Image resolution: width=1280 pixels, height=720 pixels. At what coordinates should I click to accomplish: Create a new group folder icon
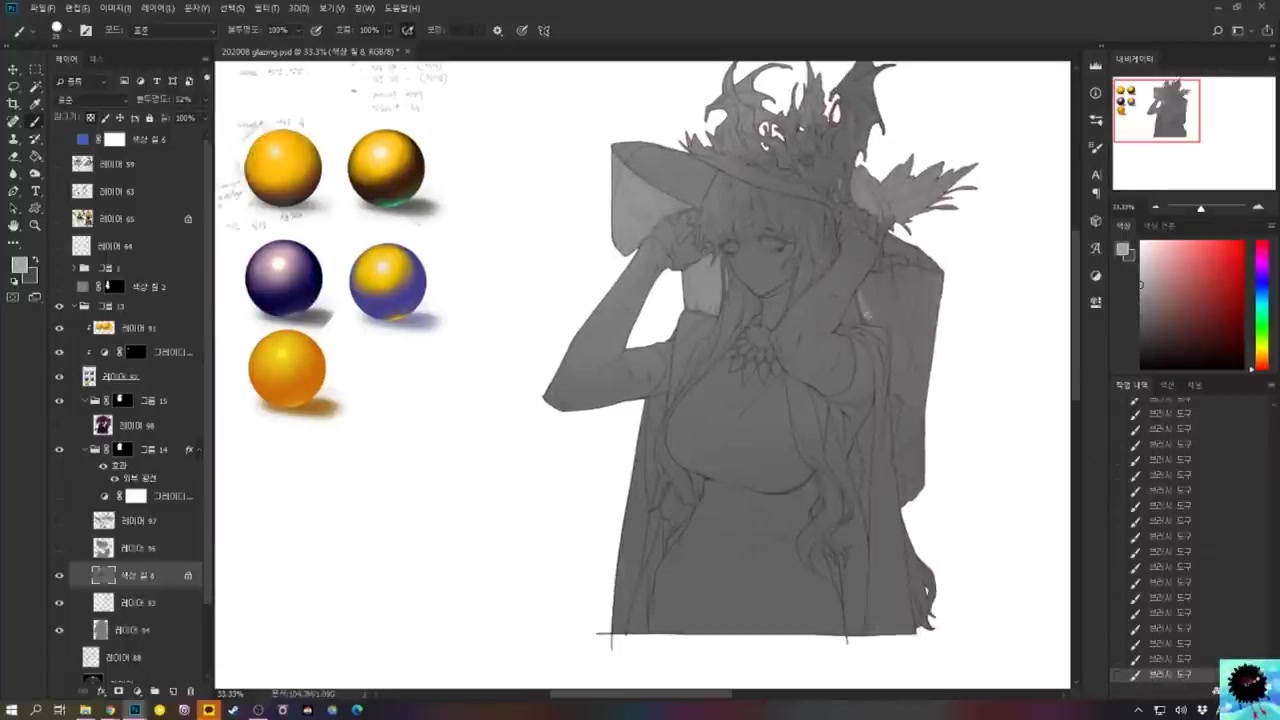[x=154, y=691]
